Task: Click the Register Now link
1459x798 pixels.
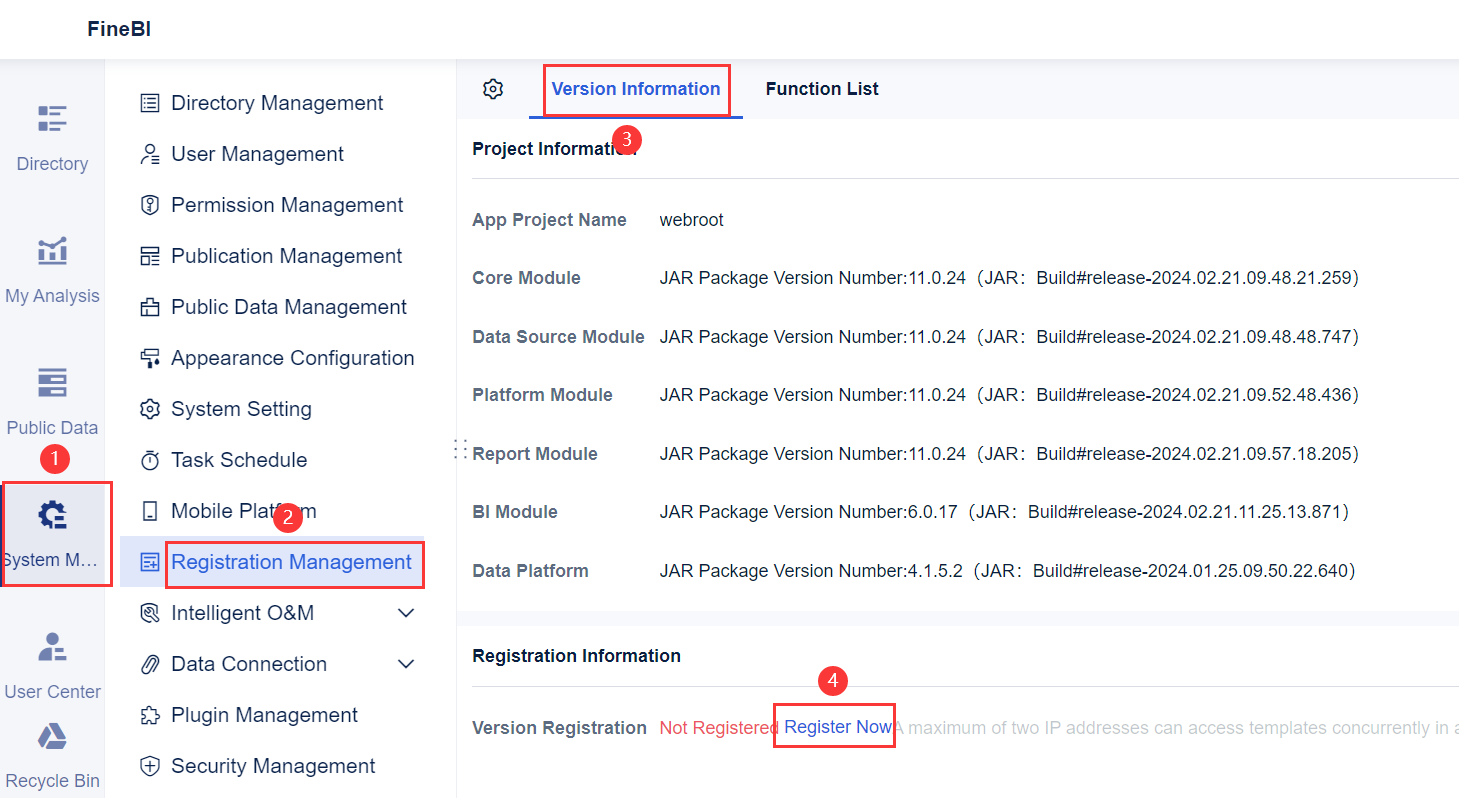Action: (x=834, y=727)
